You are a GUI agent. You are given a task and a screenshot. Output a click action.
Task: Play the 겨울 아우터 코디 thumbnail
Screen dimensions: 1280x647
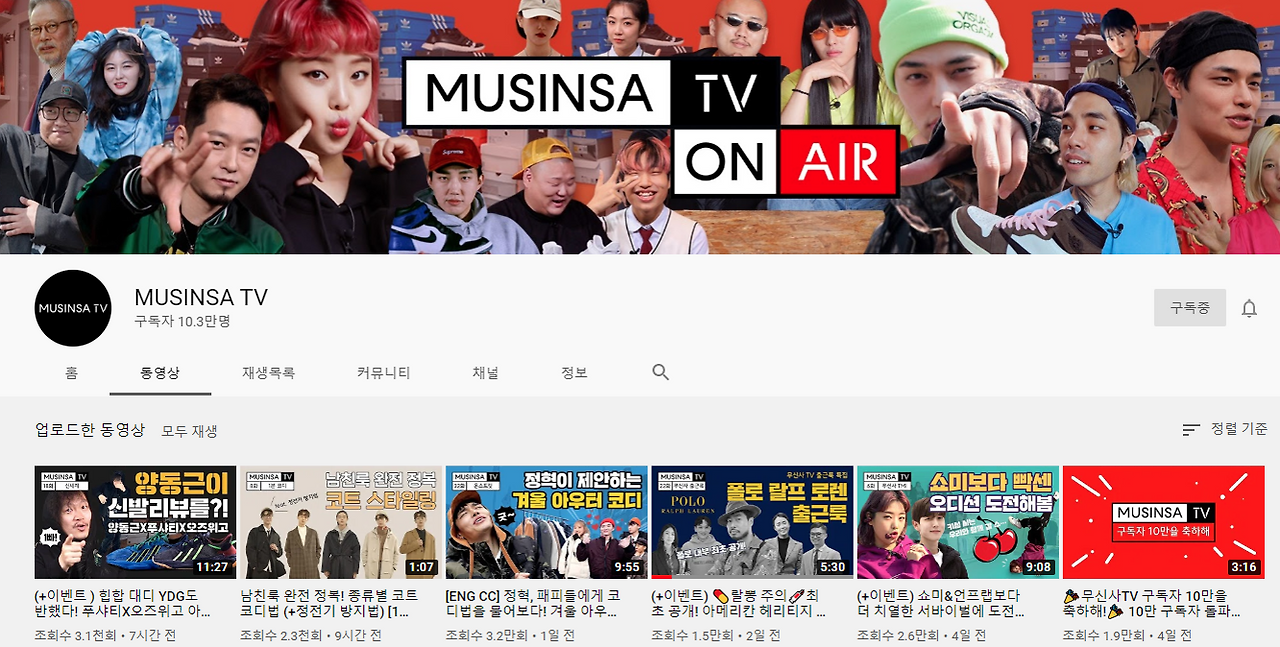coord(547,522)
